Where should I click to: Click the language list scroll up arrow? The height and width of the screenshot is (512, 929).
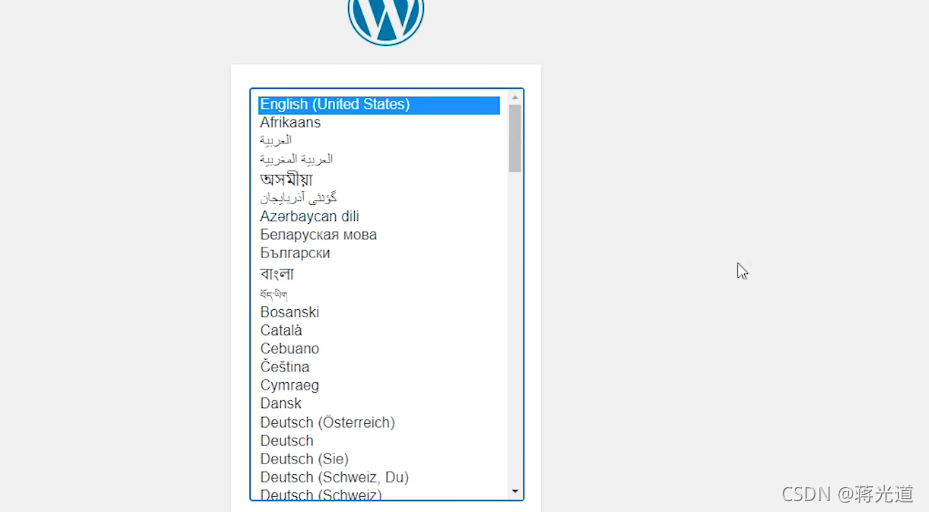click(515, 97)
